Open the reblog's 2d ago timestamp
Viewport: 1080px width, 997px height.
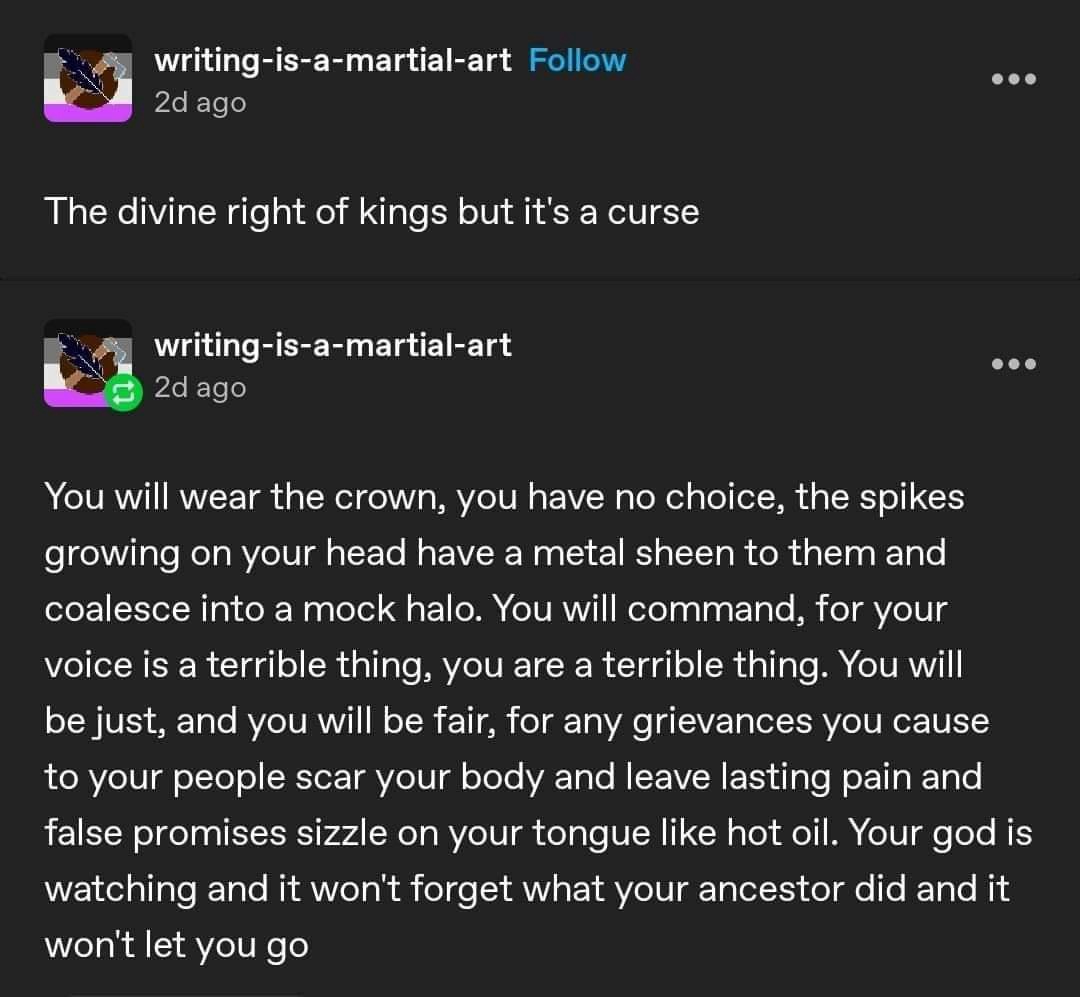click(200, 388)
